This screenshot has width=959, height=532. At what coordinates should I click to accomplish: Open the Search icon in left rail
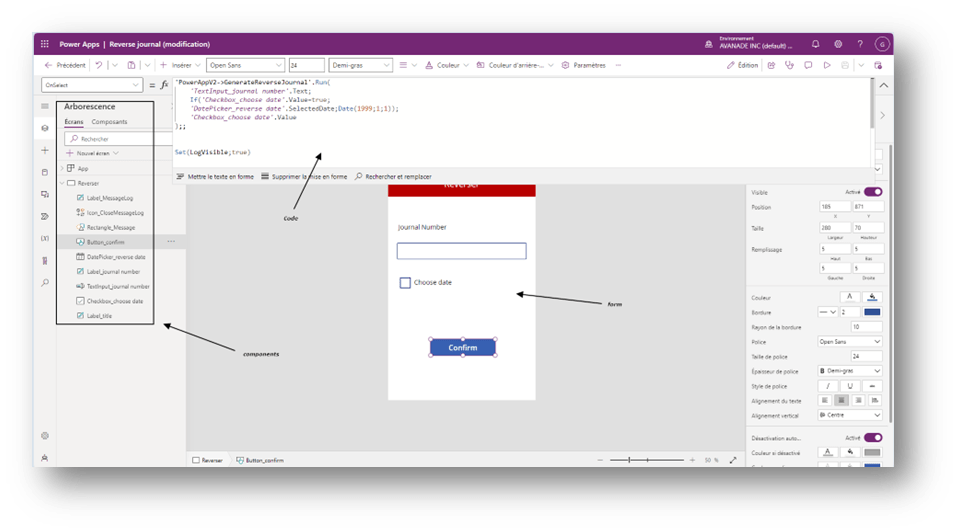point(45,283)
